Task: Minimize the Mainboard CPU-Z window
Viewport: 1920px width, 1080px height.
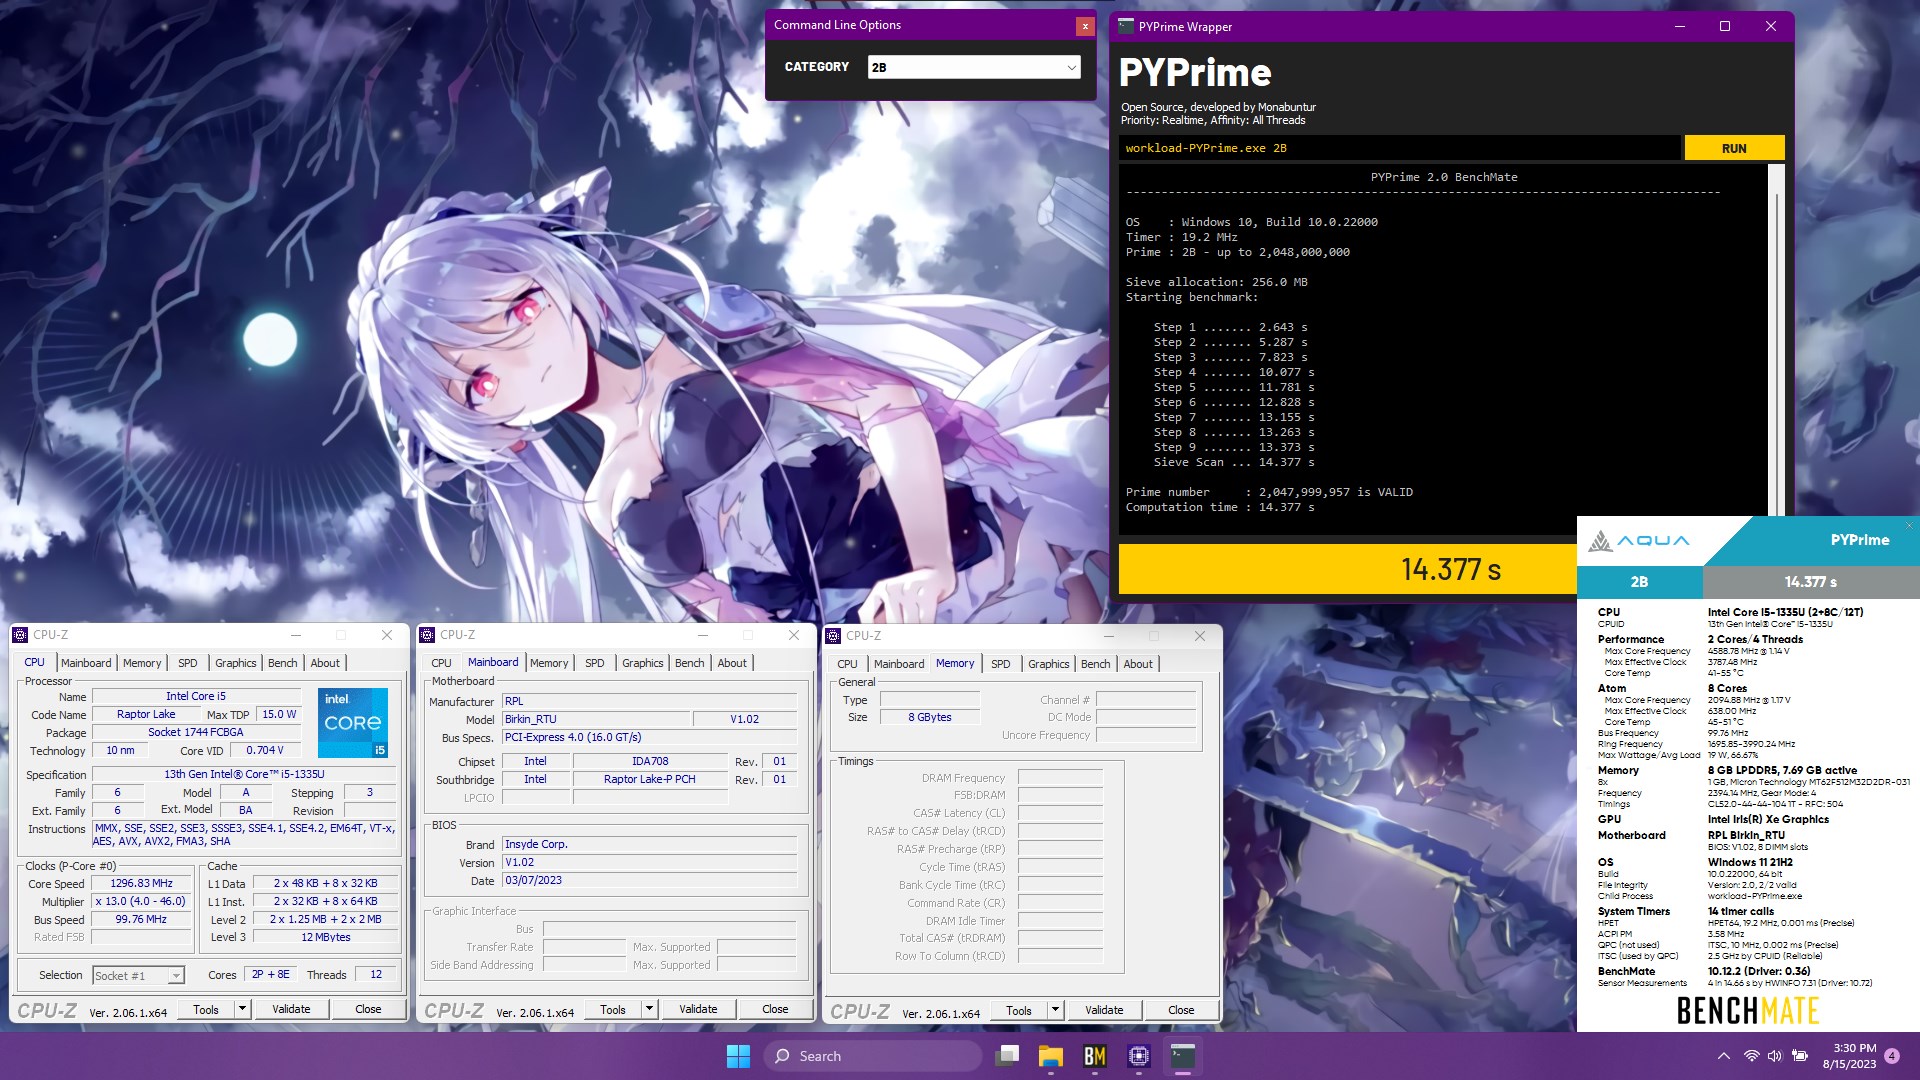Action: tap(703, 635)
